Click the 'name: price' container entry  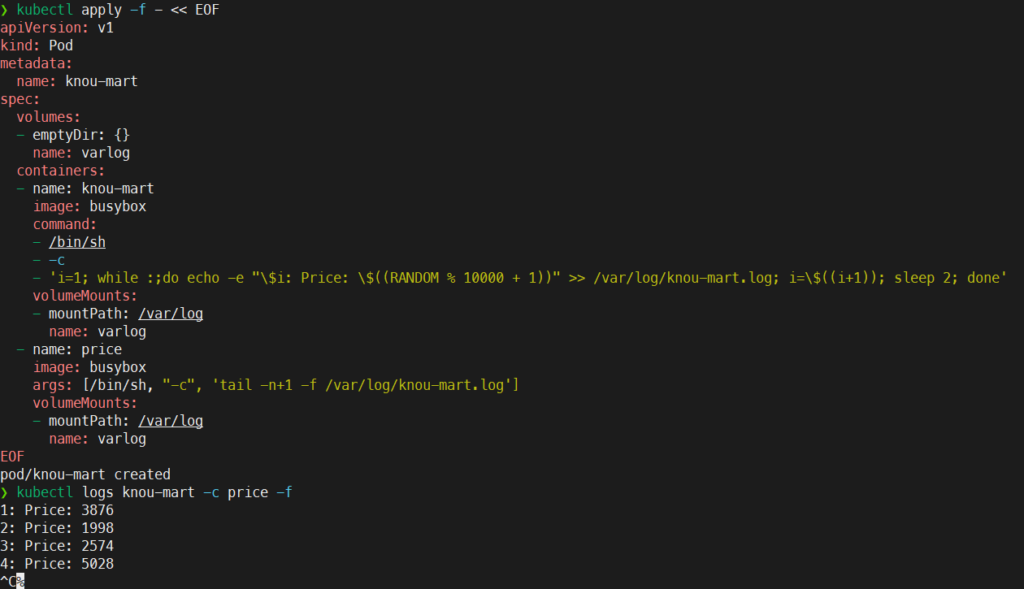77,349
